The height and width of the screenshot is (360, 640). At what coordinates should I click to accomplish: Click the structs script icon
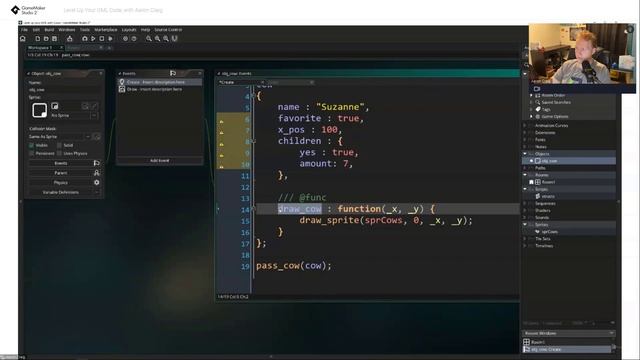point(538,196)
